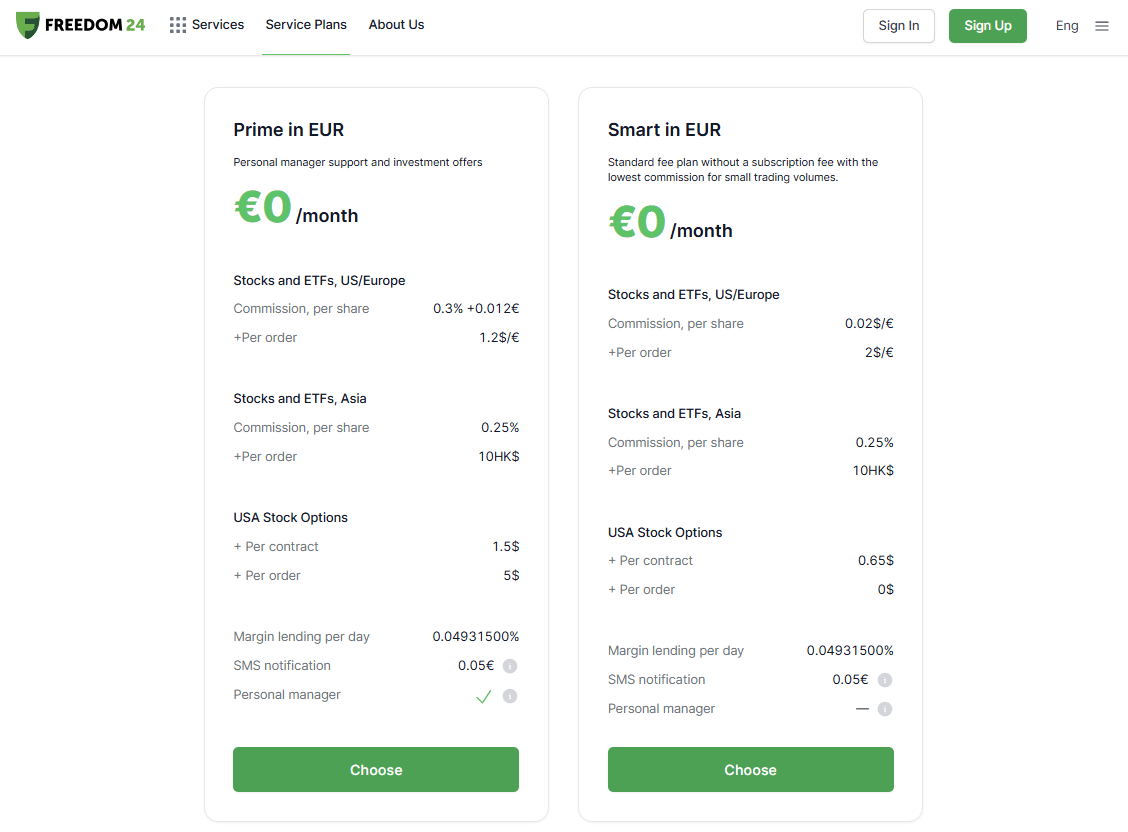1128x832 pixels.
Task: Click the green checkmark for Prime Personal manager
Action: click(x=484, y=696)
